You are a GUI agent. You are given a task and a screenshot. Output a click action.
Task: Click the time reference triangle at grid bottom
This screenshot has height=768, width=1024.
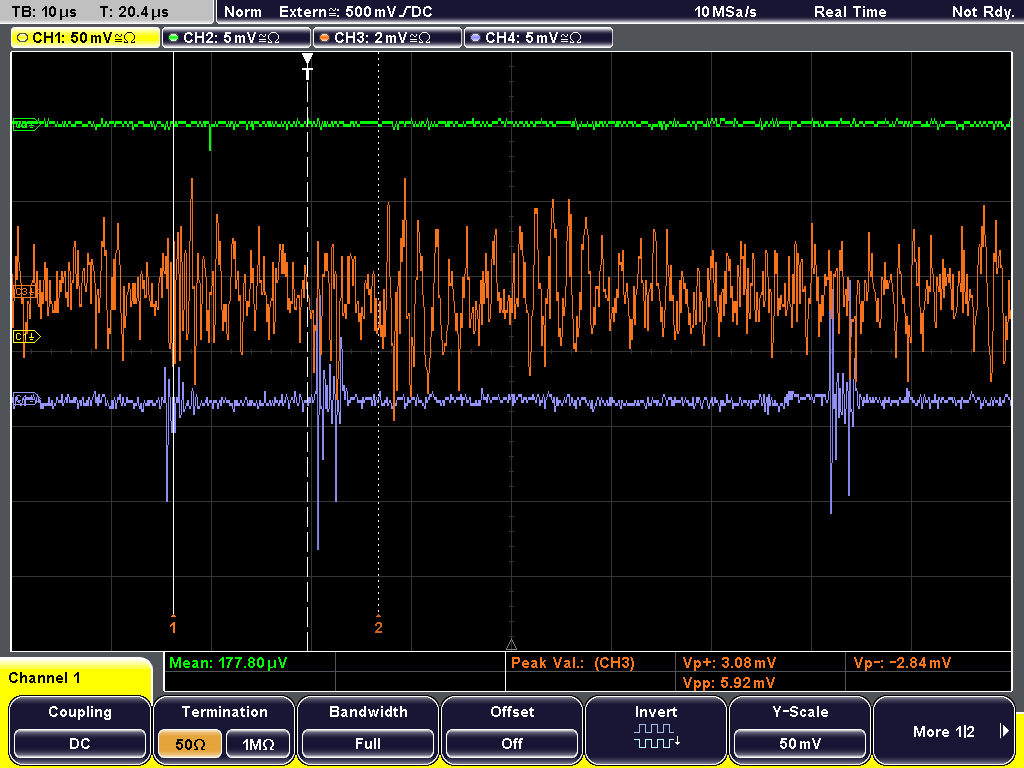(x=511, y=644)
